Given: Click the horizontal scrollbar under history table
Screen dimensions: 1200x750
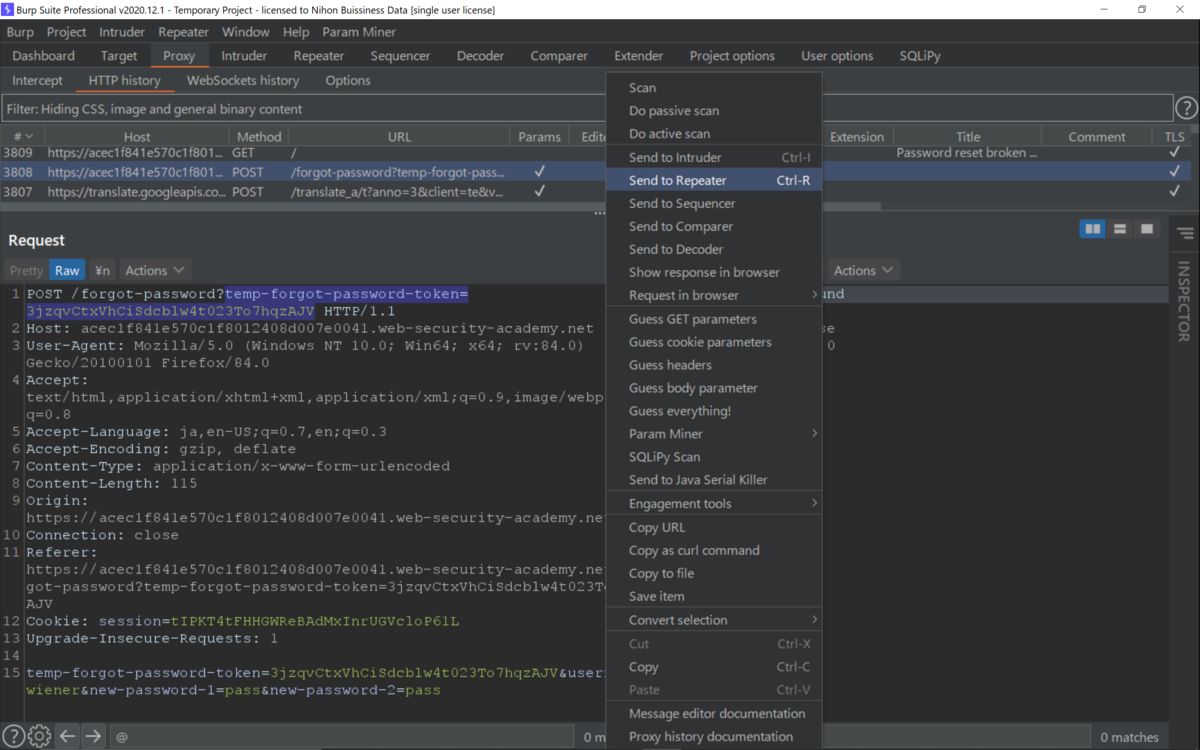Looking at the screenshot, I should click(x=442, y=207).
